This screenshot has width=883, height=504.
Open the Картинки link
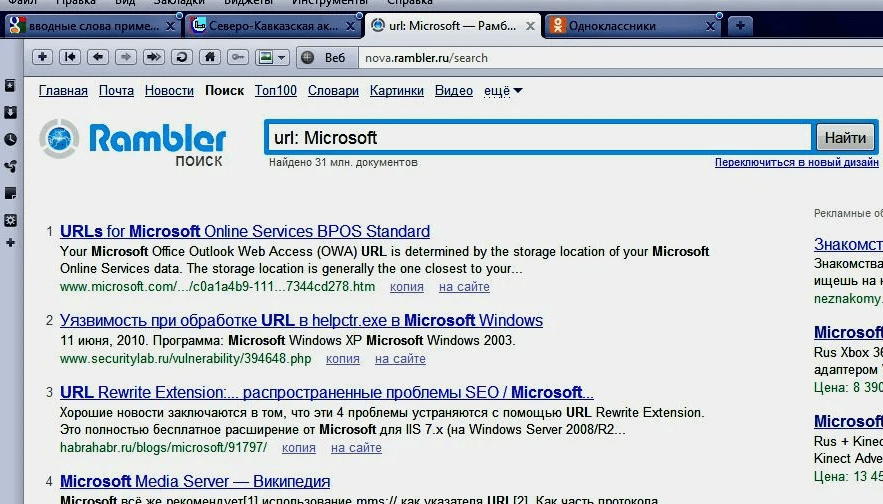pyautogui.click(x=396, y=91)
